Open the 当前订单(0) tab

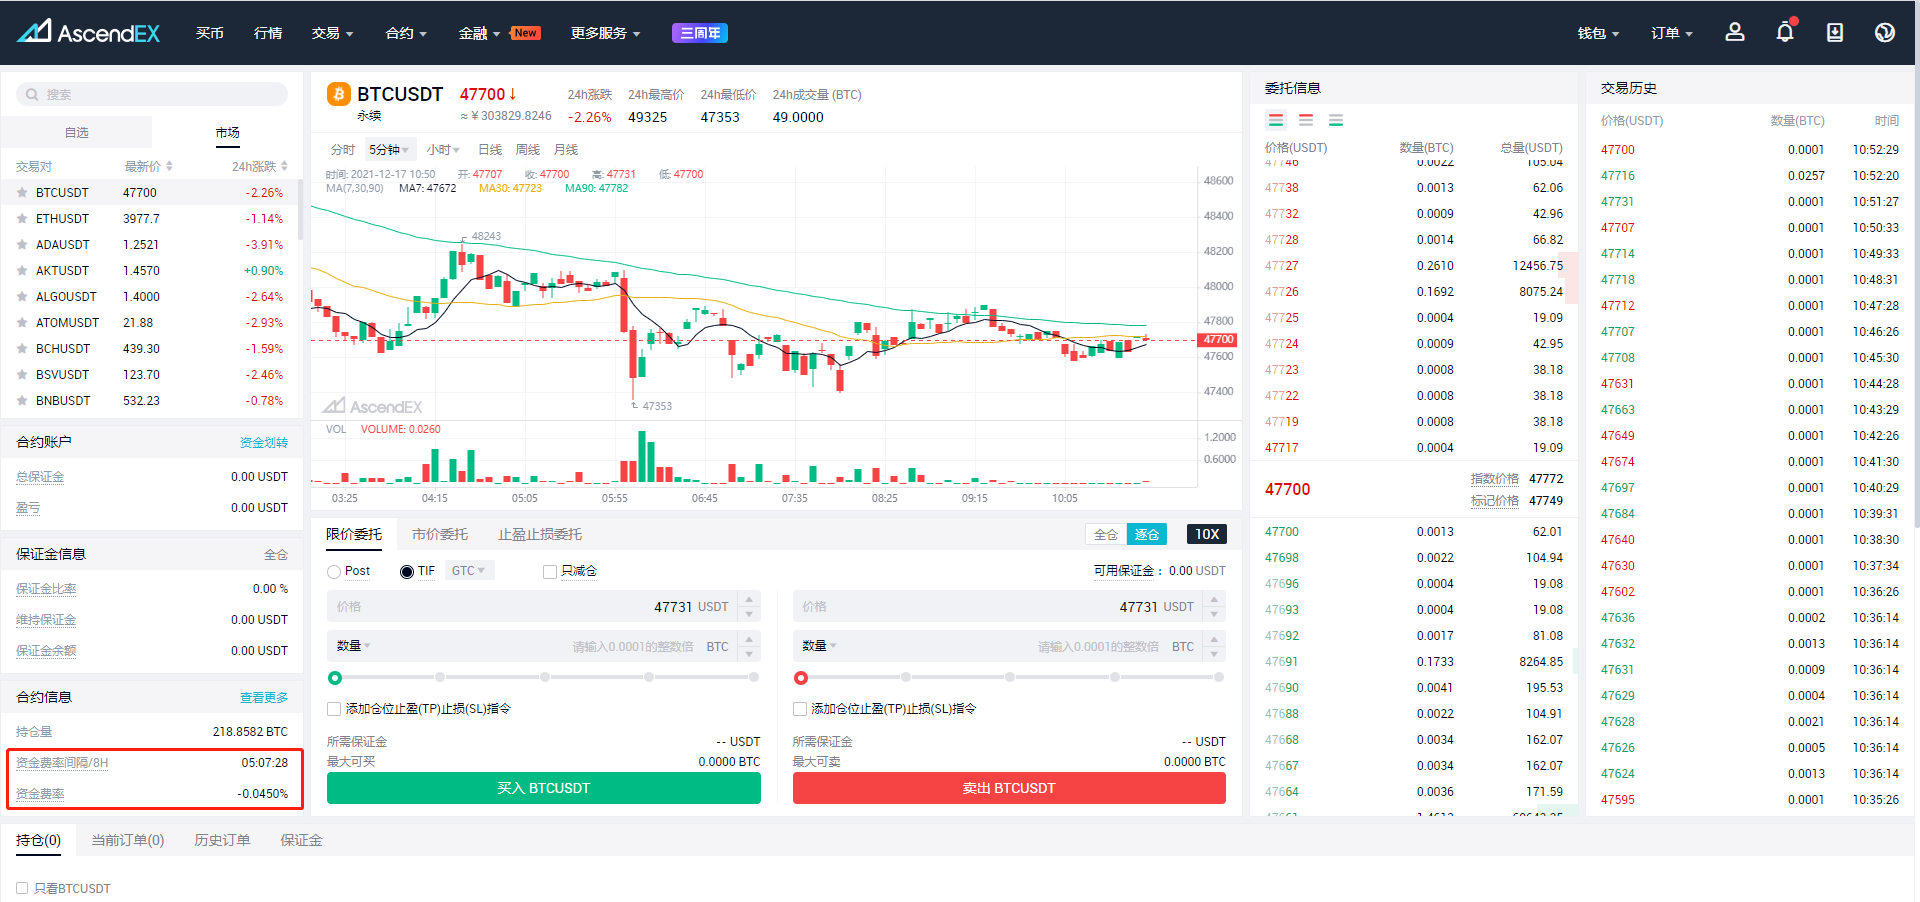click(x=128, y=840)
